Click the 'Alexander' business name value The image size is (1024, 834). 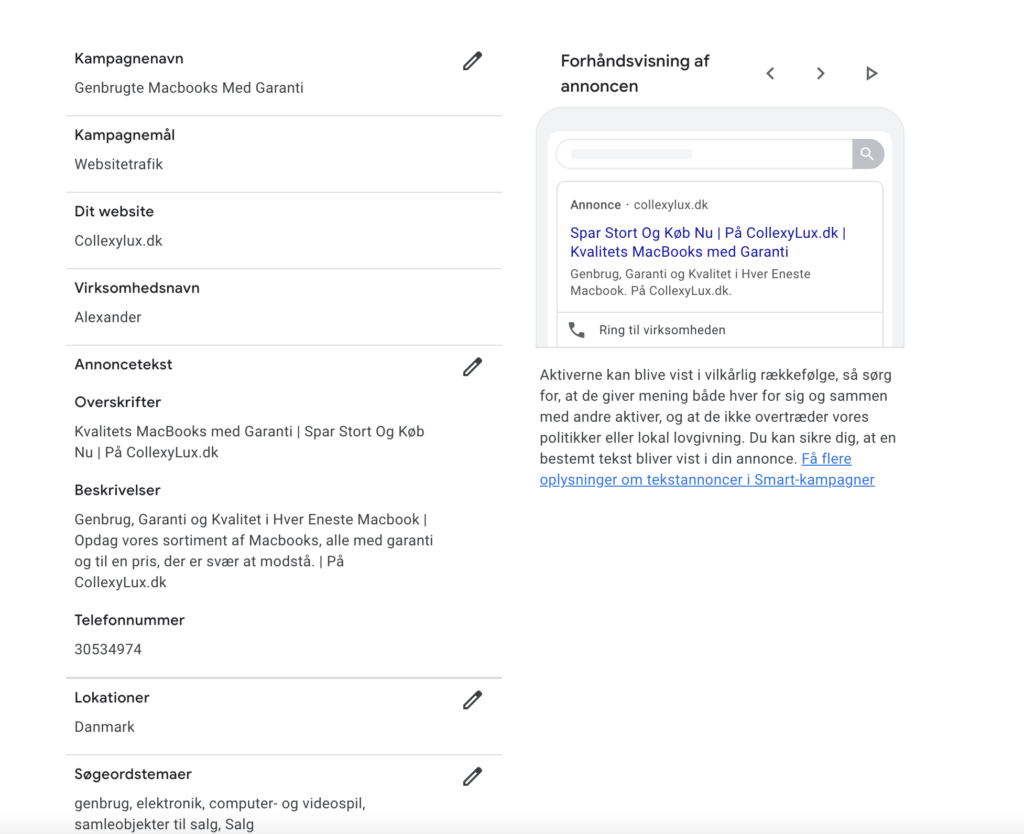coord(108,317)
